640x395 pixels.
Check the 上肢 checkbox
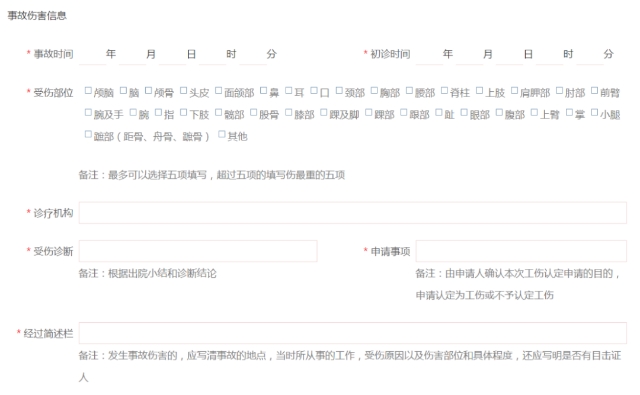tap(480, 91)
